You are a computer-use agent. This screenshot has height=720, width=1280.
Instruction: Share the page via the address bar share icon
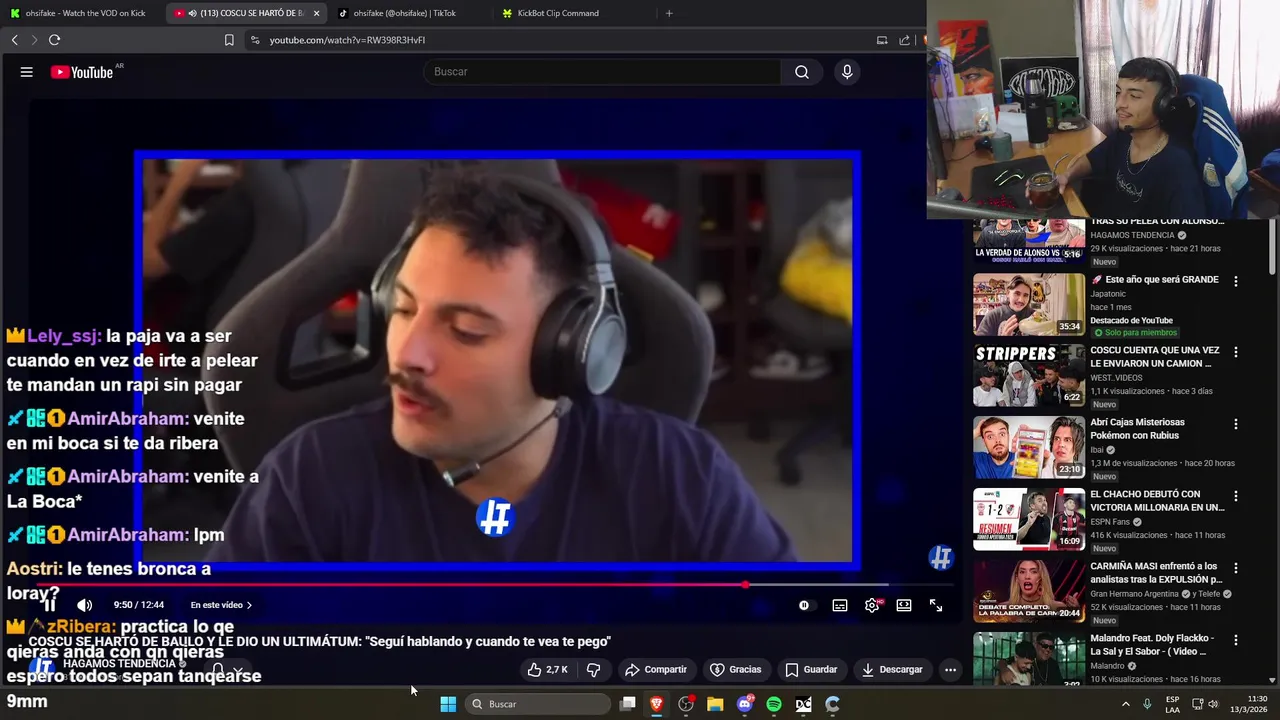(x=905, y=40)
